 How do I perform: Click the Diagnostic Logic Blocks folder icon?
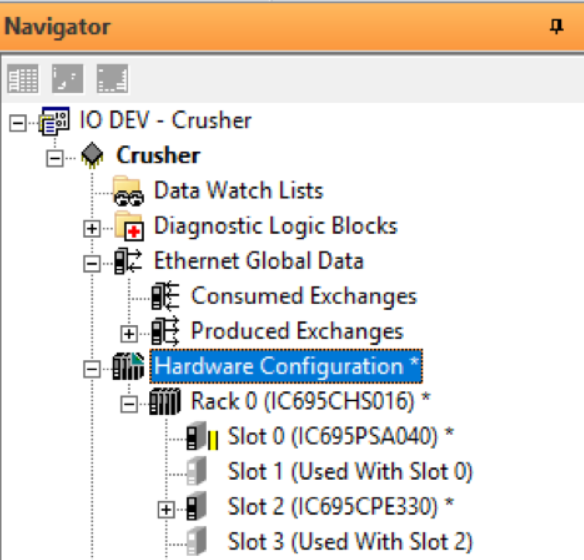[129, 226]
